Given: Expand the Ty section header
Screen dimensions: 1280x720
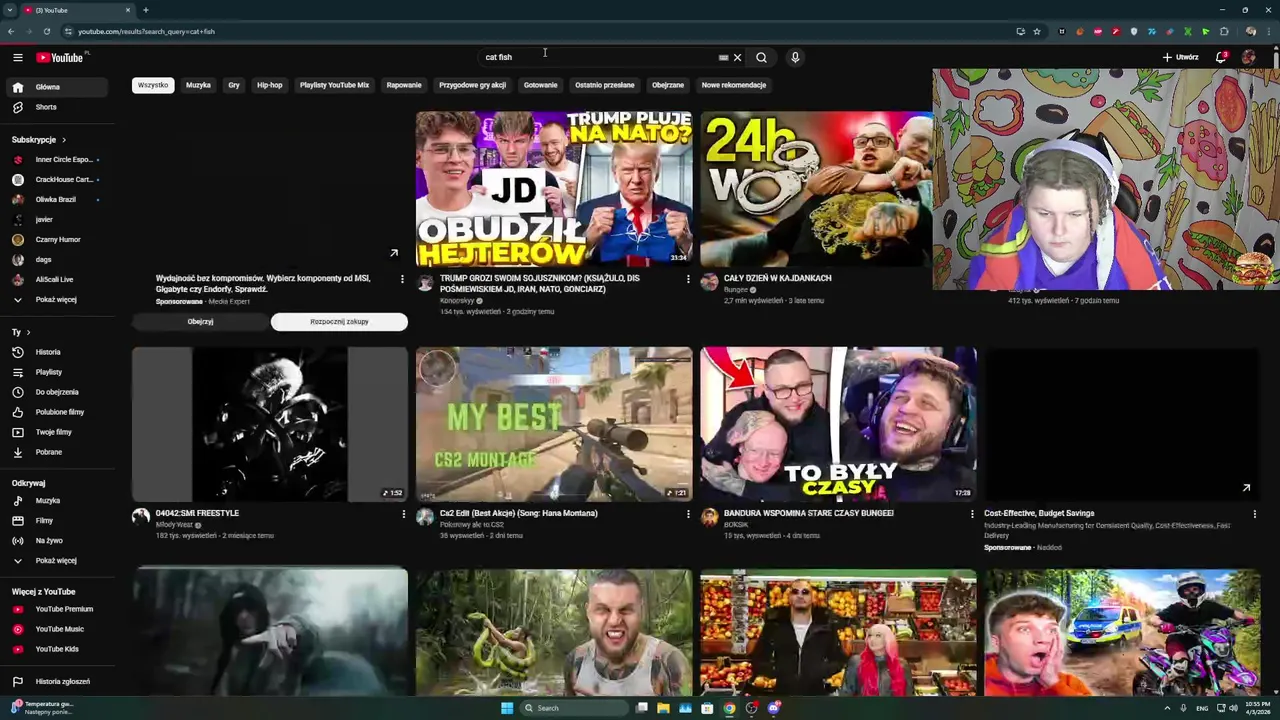Looking at the screenshot, I should click(x=21, y=332).
